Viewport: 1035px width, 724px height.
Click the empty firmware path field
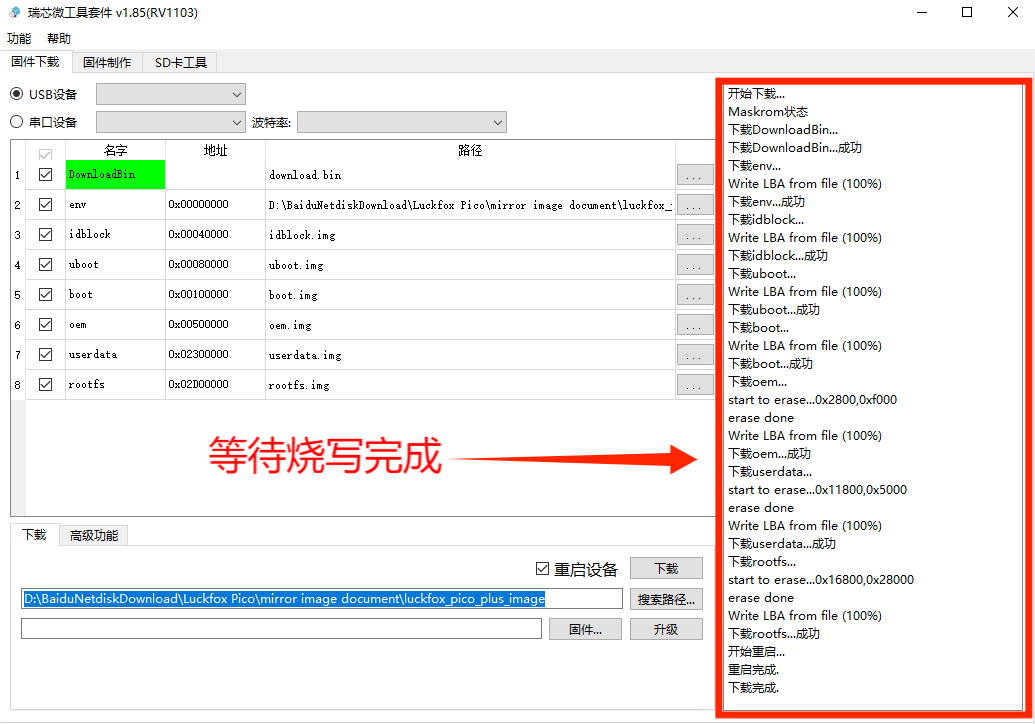tap(281, 629)
